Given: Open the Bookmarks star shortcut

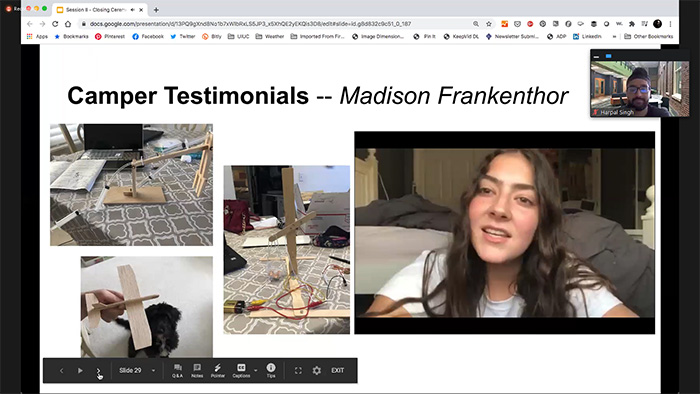Looking at the screenshot, I should point(71,37).
